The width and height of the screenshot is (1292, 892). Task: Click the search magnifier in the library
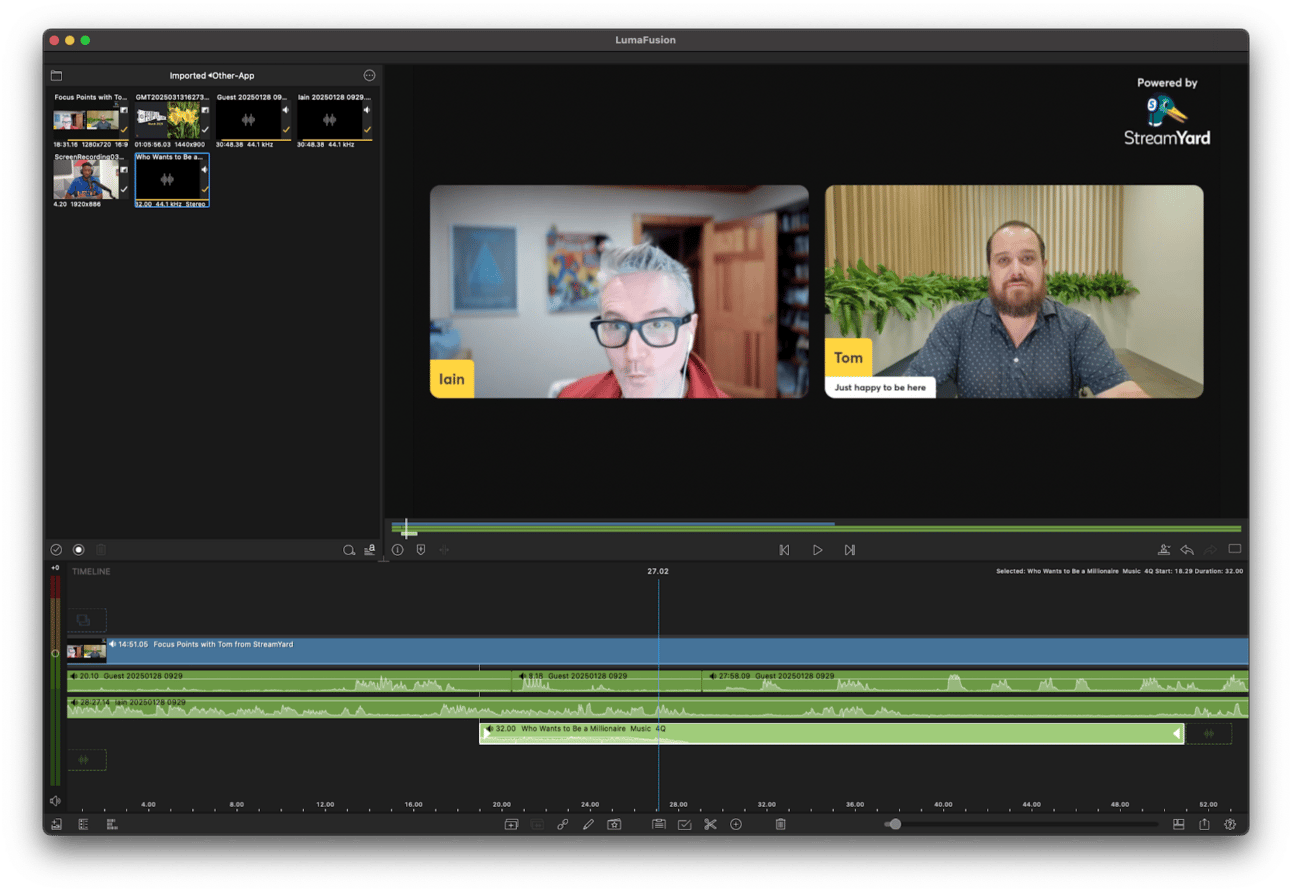click(348, 550)
